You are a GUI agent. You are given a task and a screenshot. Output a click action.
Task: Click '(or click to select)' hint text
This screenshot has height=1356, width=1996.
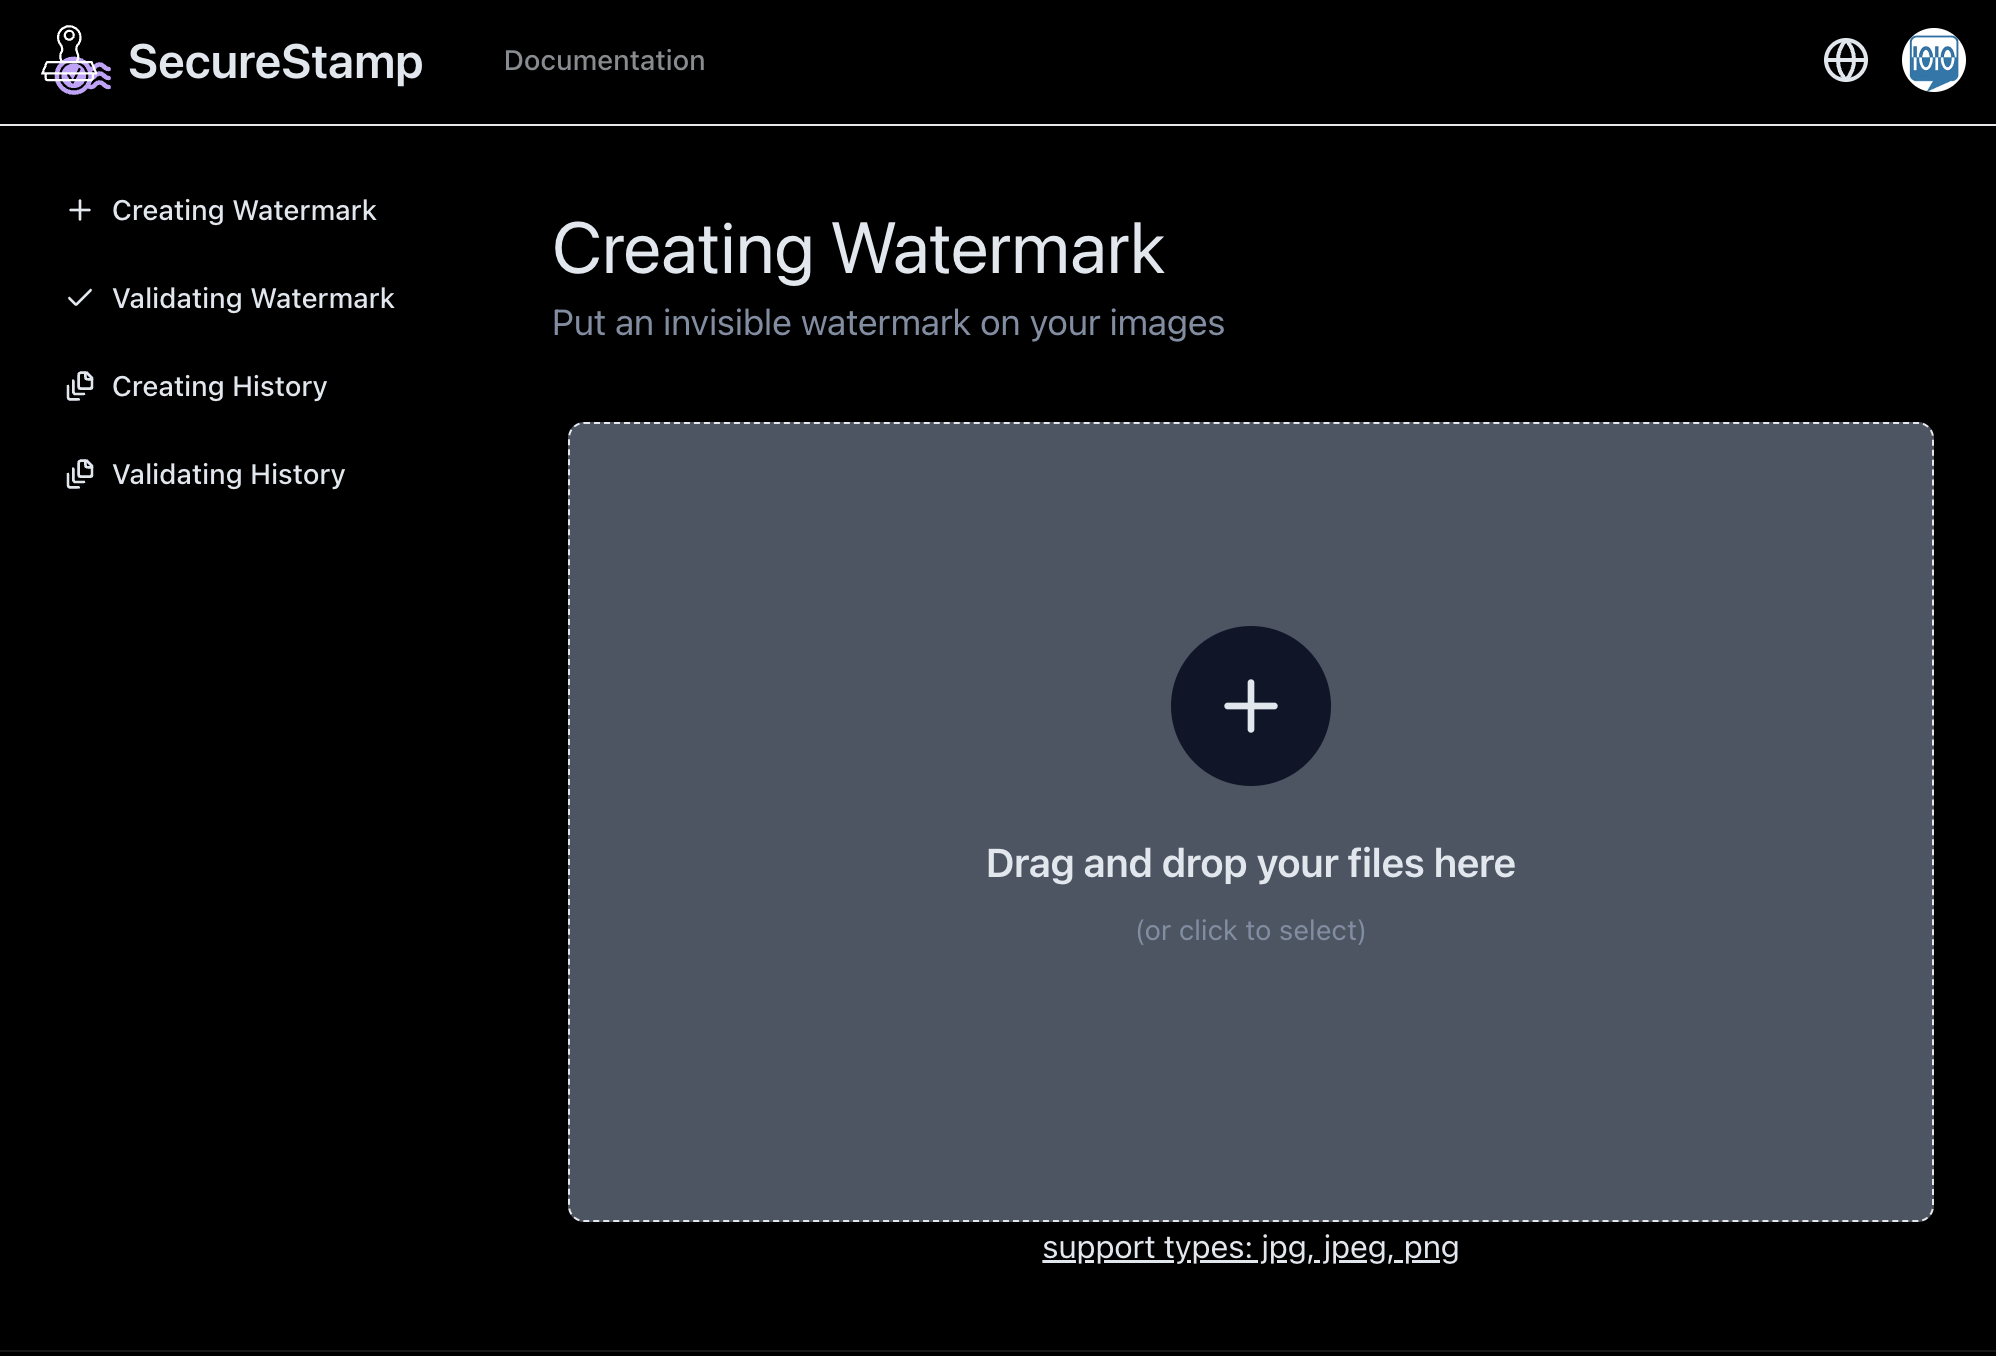[x=1250, y=930]
